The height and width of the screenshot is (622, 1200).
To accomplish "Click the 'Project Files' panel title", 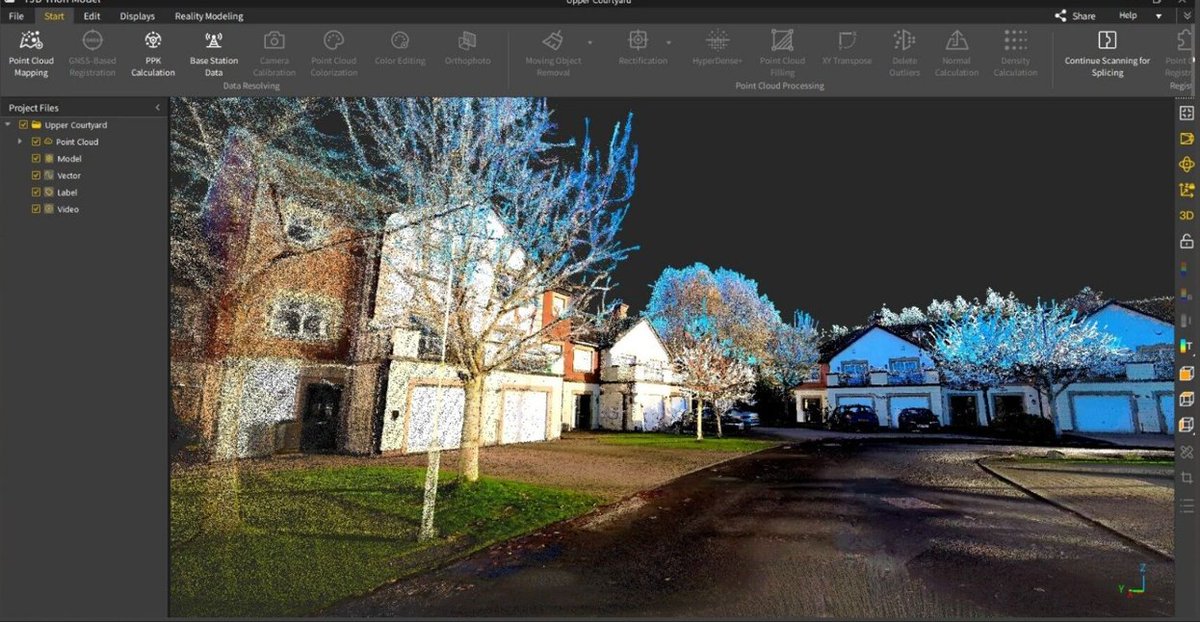I will tap(33, 108).
